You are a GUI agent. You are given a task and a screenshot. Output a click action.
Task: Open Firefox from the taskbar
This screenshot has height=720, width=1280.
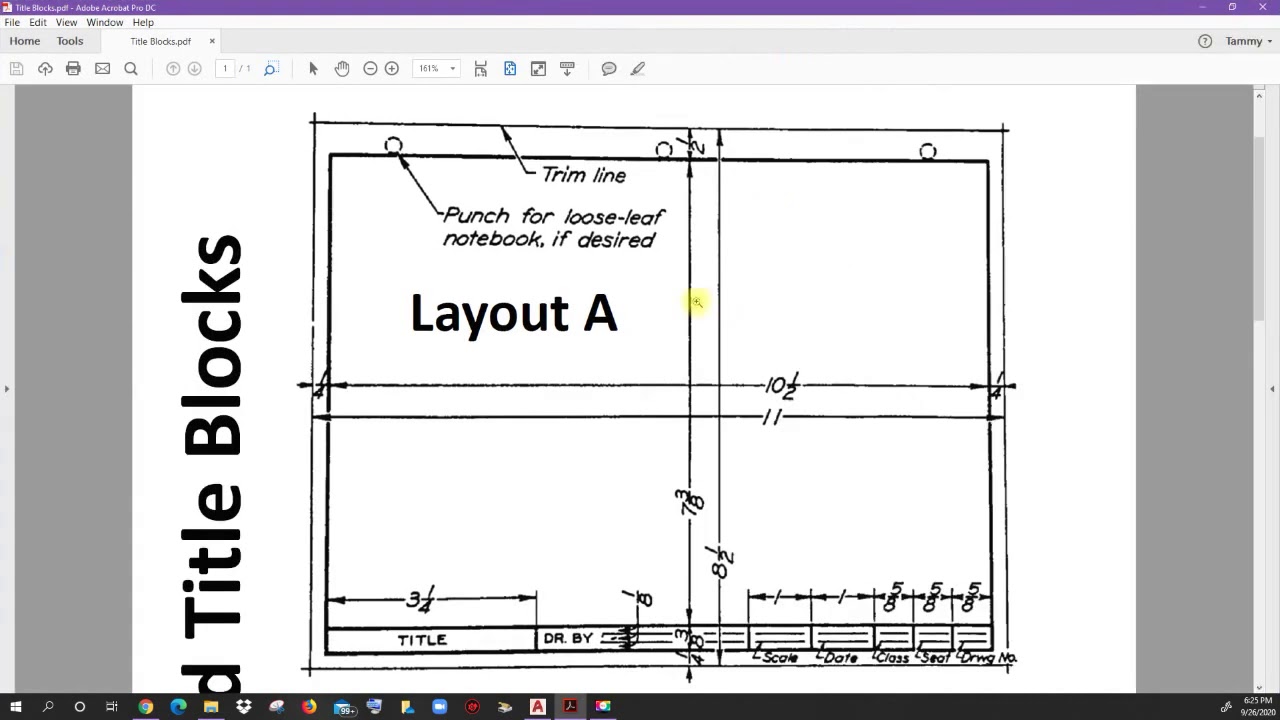pos(309,707)
